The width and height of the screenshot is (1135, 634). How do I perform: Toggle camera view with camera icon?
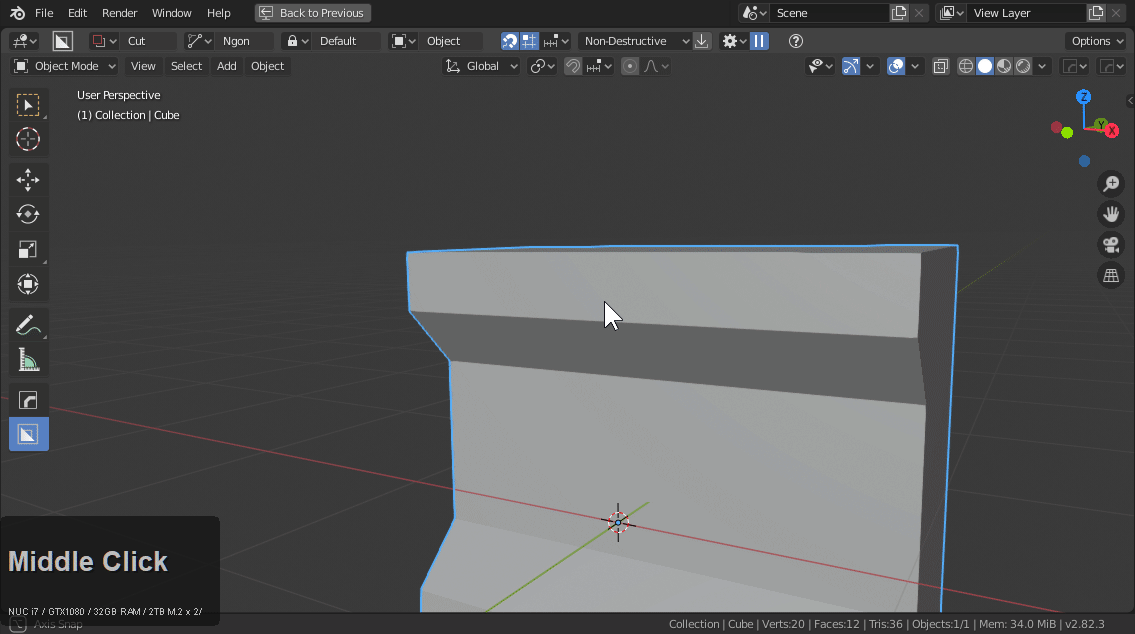pyautogui.click(x=1110, y=245)
